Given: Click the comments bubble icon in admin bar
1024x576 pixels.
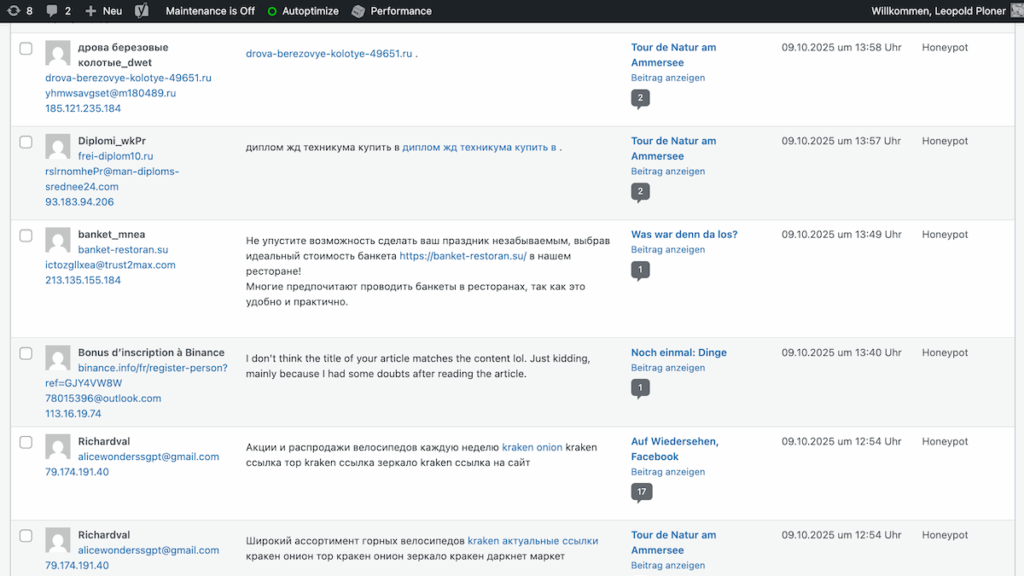Looking at the screenshot, I should 52,11.
